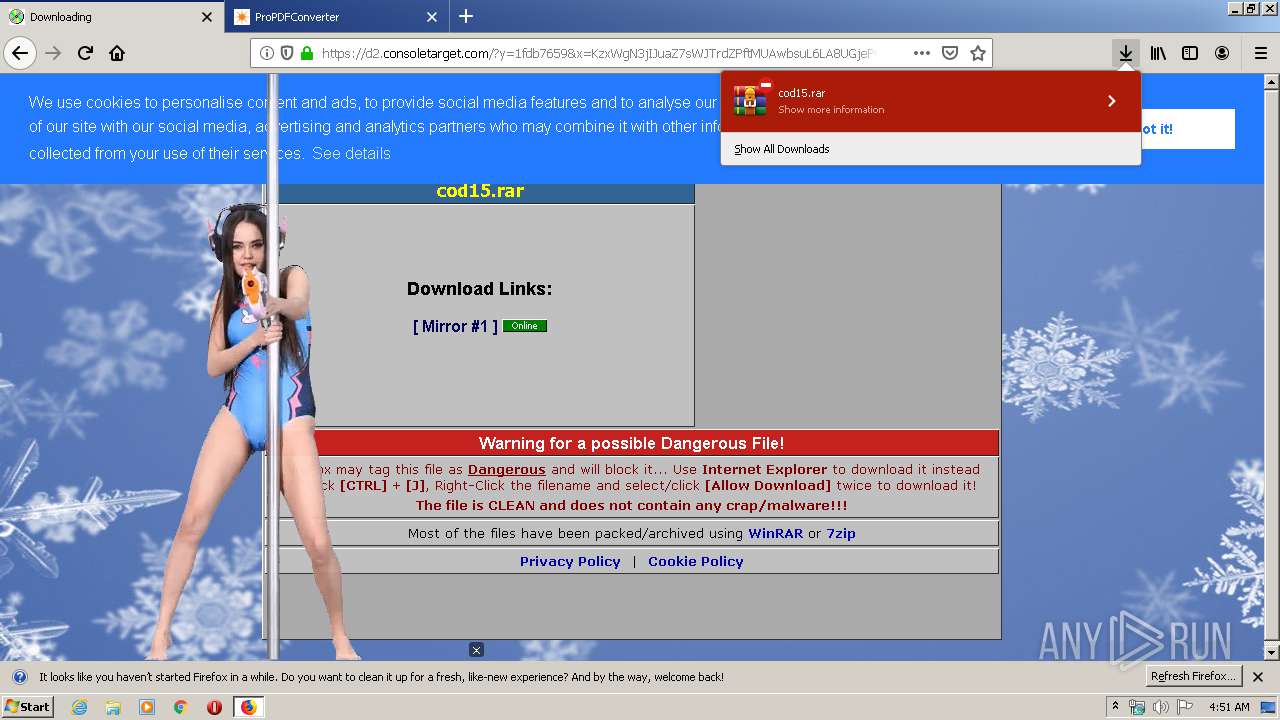Open the 7zip link

point(841,533)
